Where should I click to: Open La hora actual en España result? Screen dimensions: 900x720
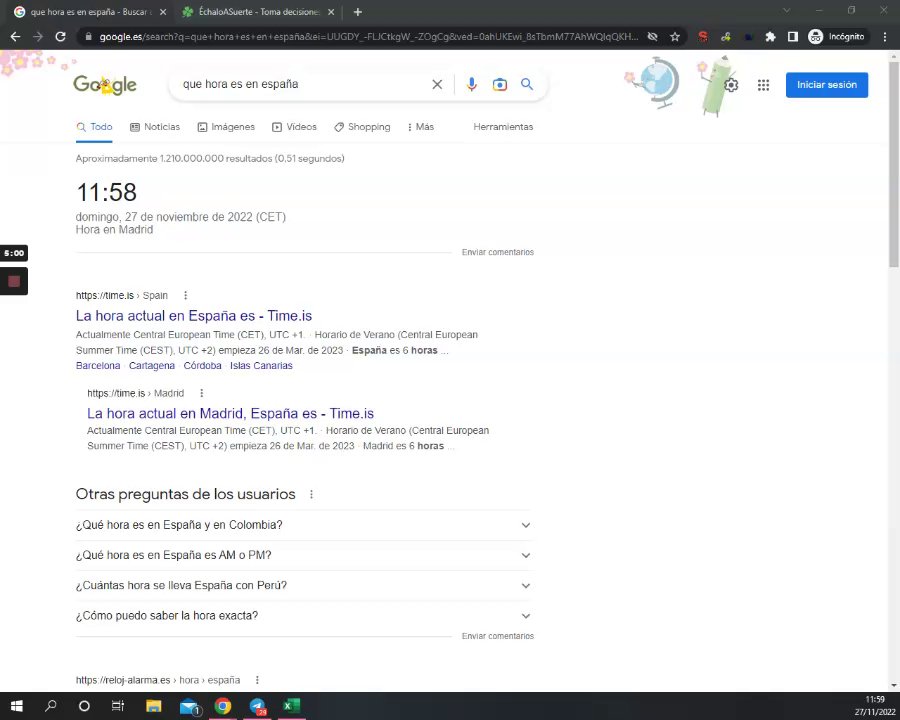coord(194,316)
